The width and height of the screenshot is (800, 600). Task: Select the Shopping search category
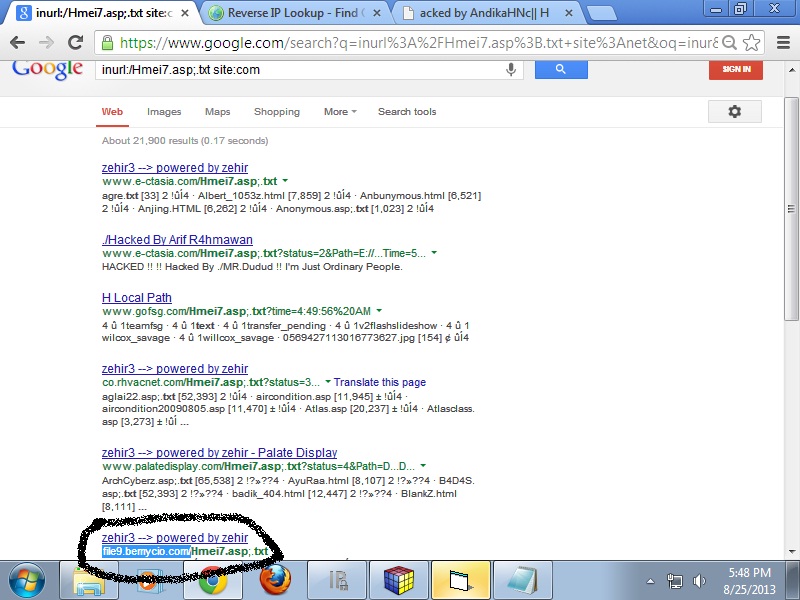[x=277, y=112]
